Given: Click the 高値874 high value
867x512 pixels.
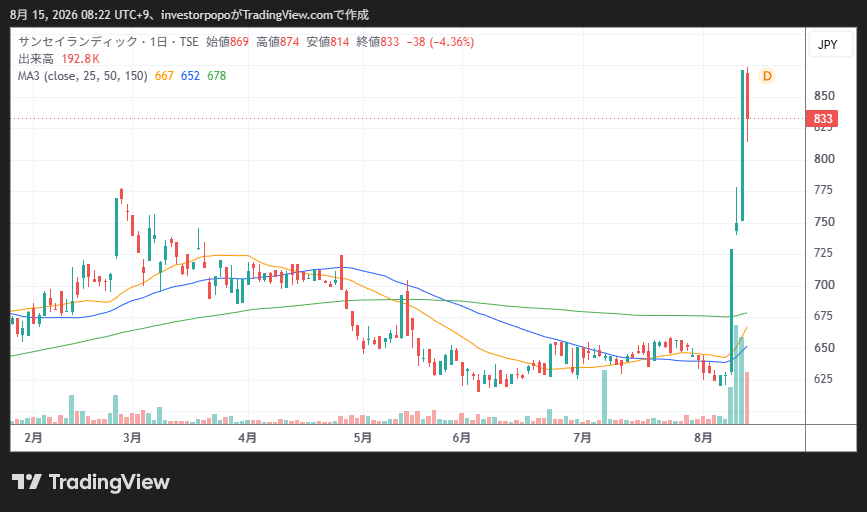Looking at the screenshot, I should 278,42.
